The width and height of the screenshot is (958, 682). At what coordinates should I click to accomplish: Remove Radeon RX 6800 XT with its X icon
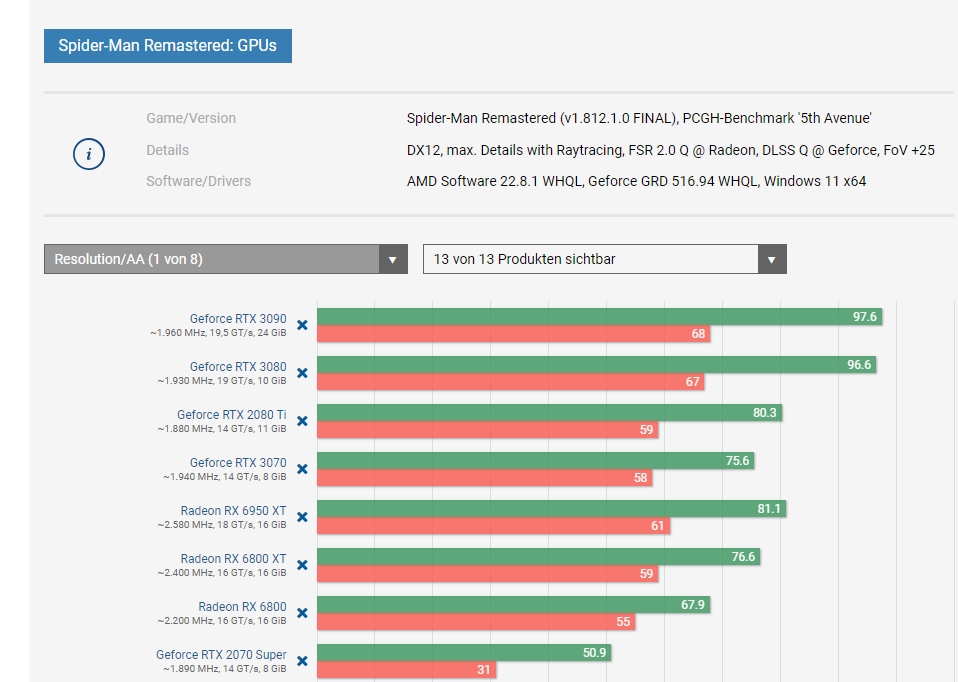(x=302, y=565)
